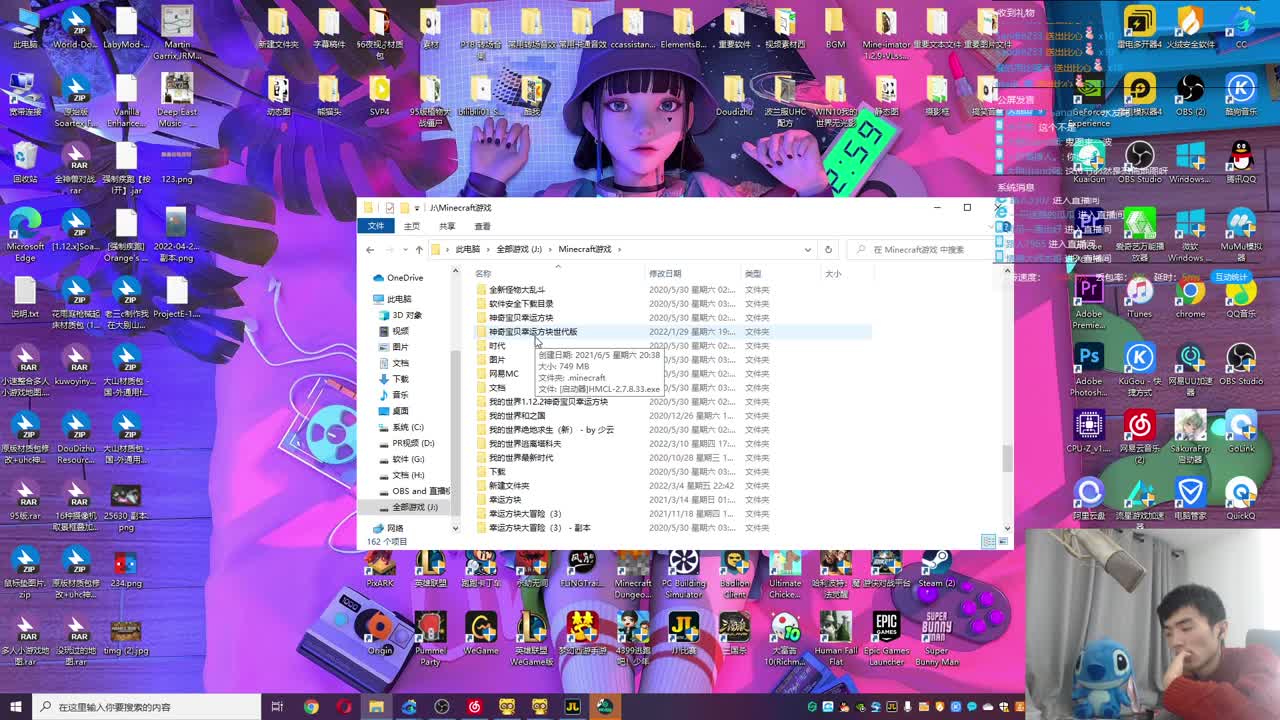Expand the address bar history dropdown
The height and width of the screenshot is (720, 1280).
click(807, 249)
